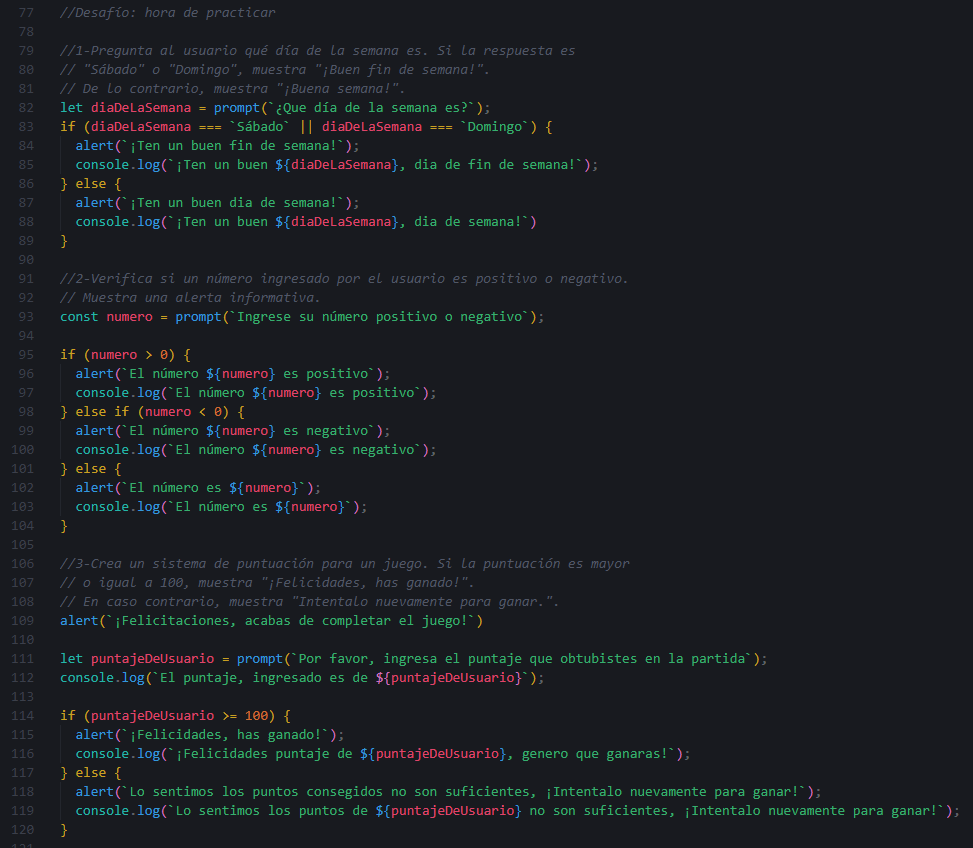Click console.log 'Lo sentimos los puntos de' line
This screenshot has width=973, height=848.
coord(518,811)
